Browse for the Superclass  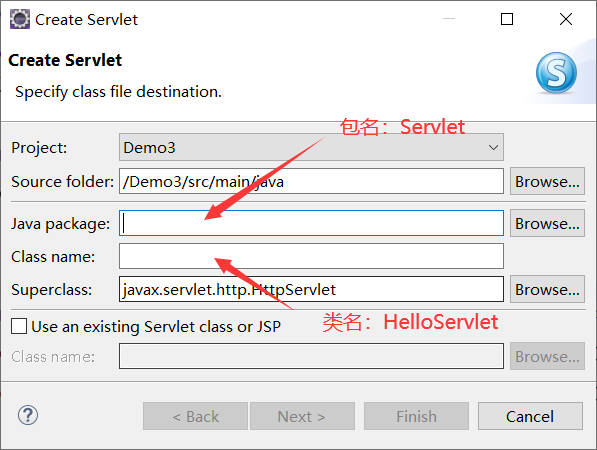(547, 289)
